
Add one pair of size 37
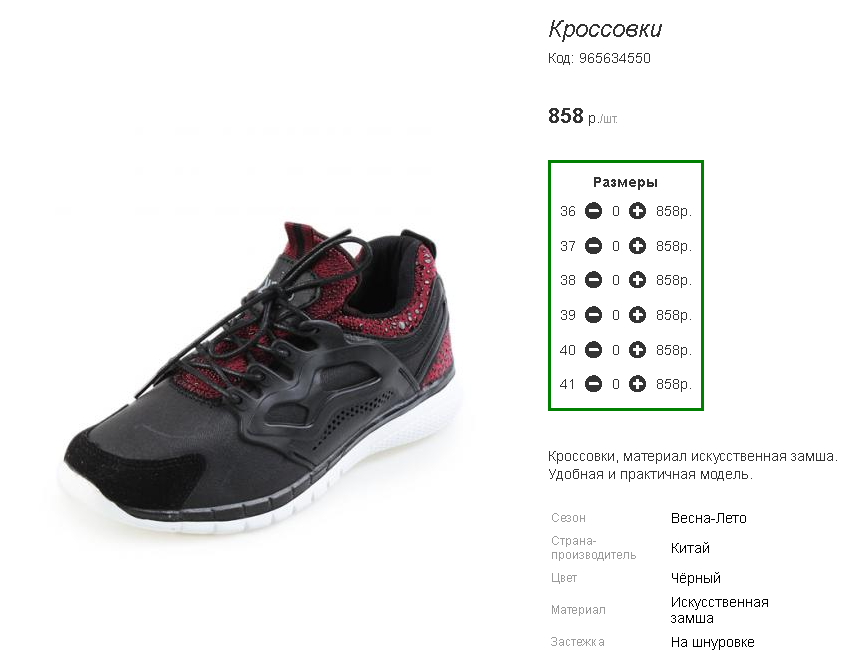click(637, 246)
